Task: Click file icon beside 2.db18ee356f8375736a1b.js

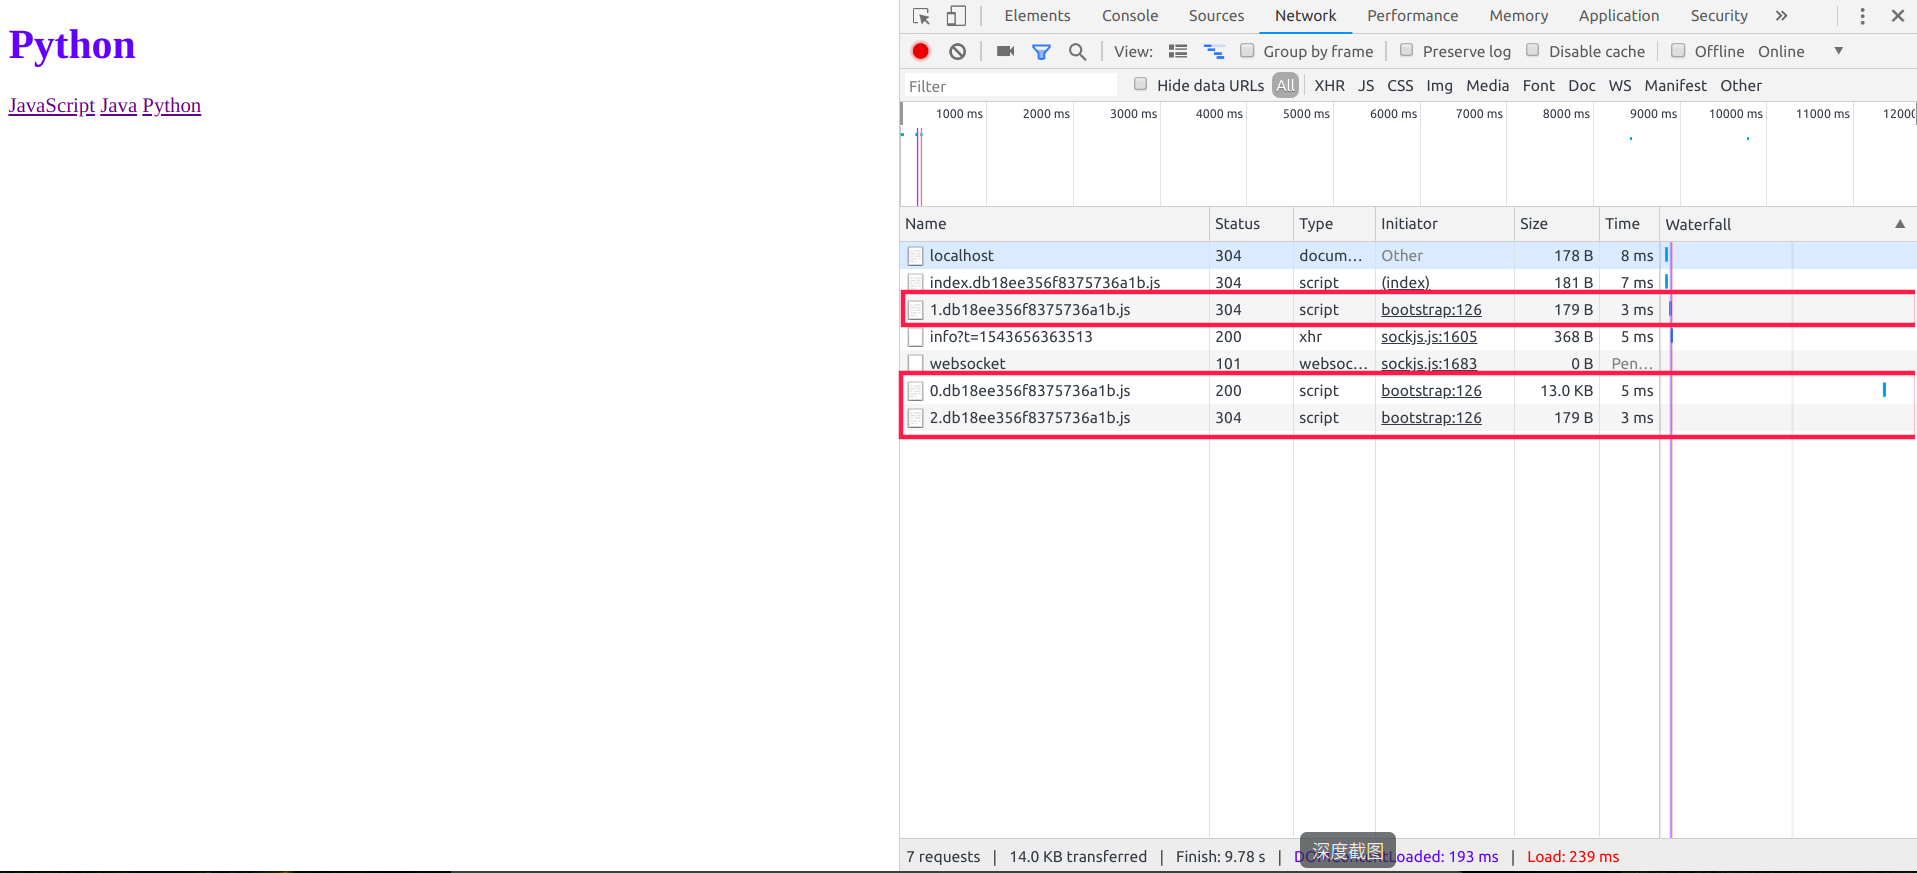Action: (915, 418)
